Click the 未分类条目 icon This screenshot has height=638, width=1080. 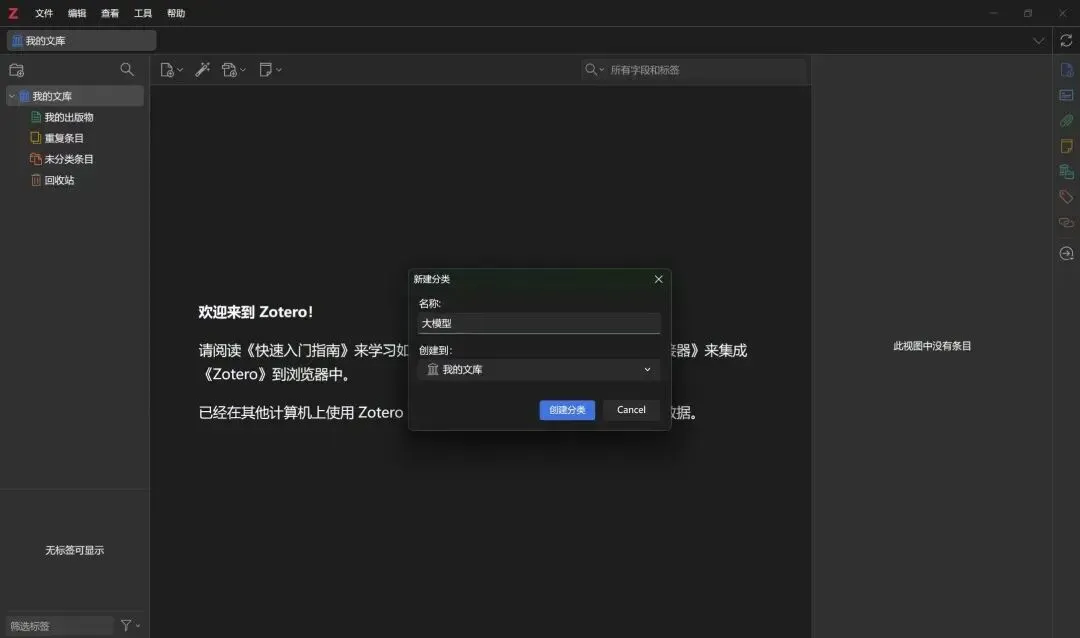coord(36,159)
